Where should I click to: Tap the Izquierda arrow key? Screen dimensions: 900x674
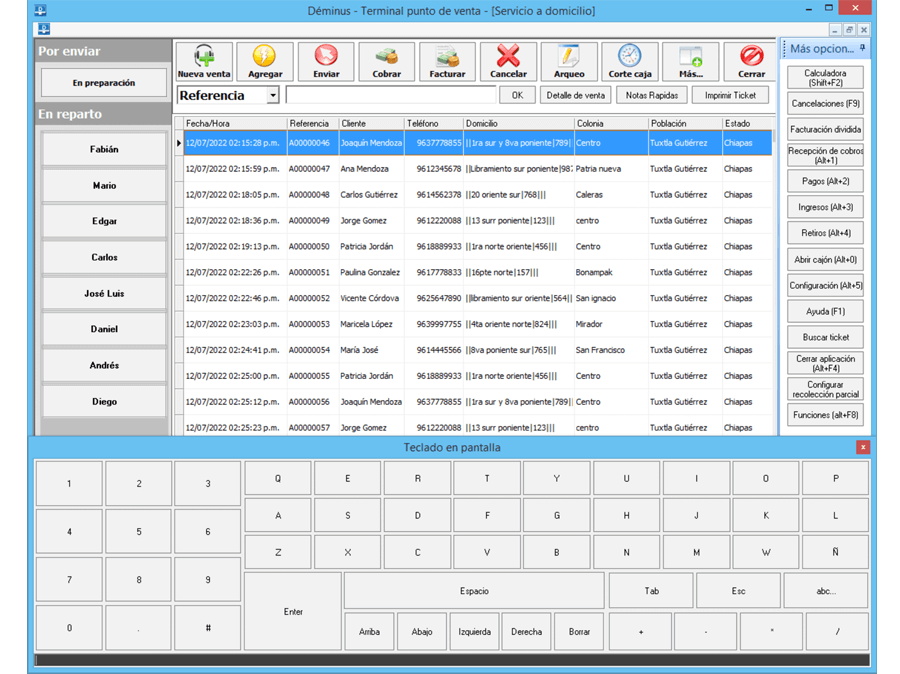[x=474, y=632]
